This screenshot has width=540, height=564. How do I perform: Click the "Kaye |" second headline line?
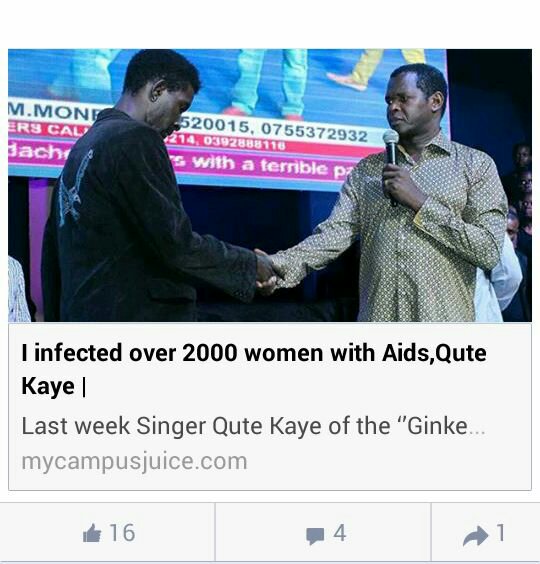(x=54, y=386)
